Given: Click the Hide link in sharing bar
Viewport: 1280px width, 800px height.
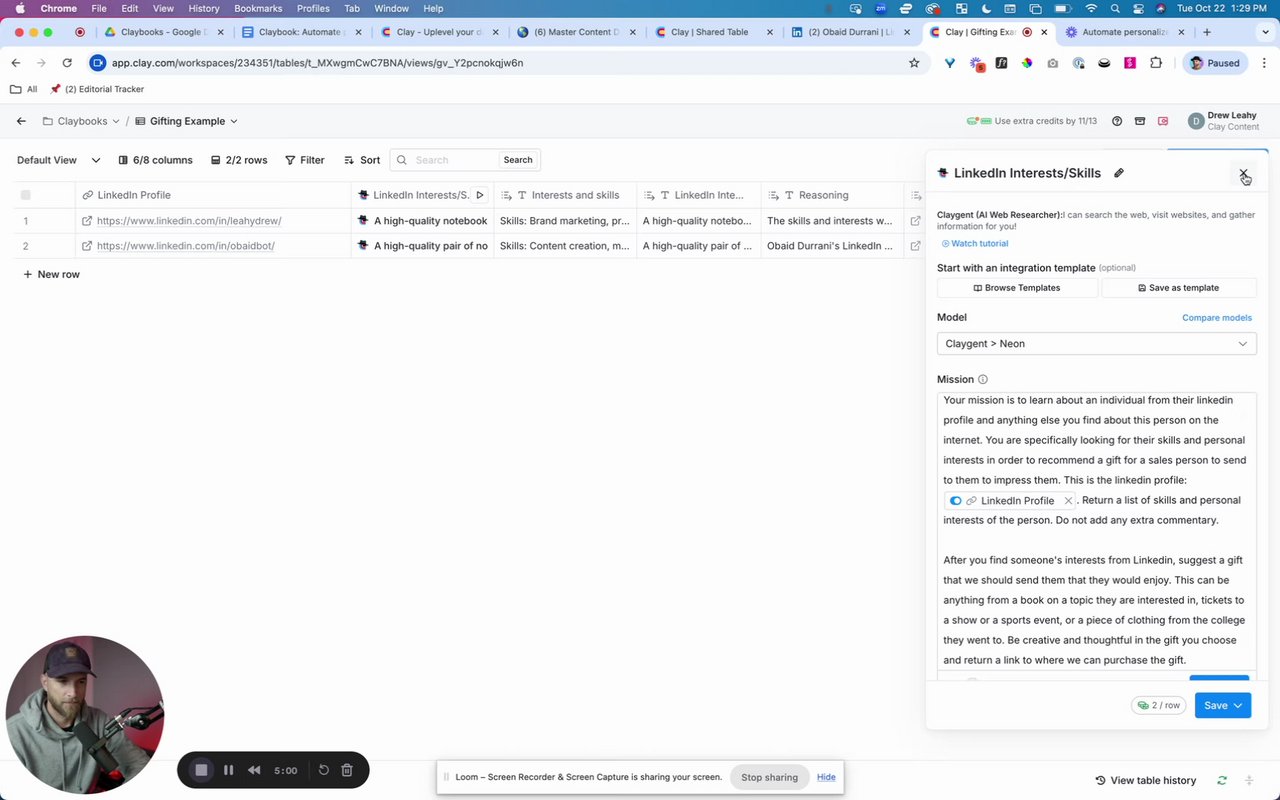Looking at the screenshot, I should (x=826, y=777).
